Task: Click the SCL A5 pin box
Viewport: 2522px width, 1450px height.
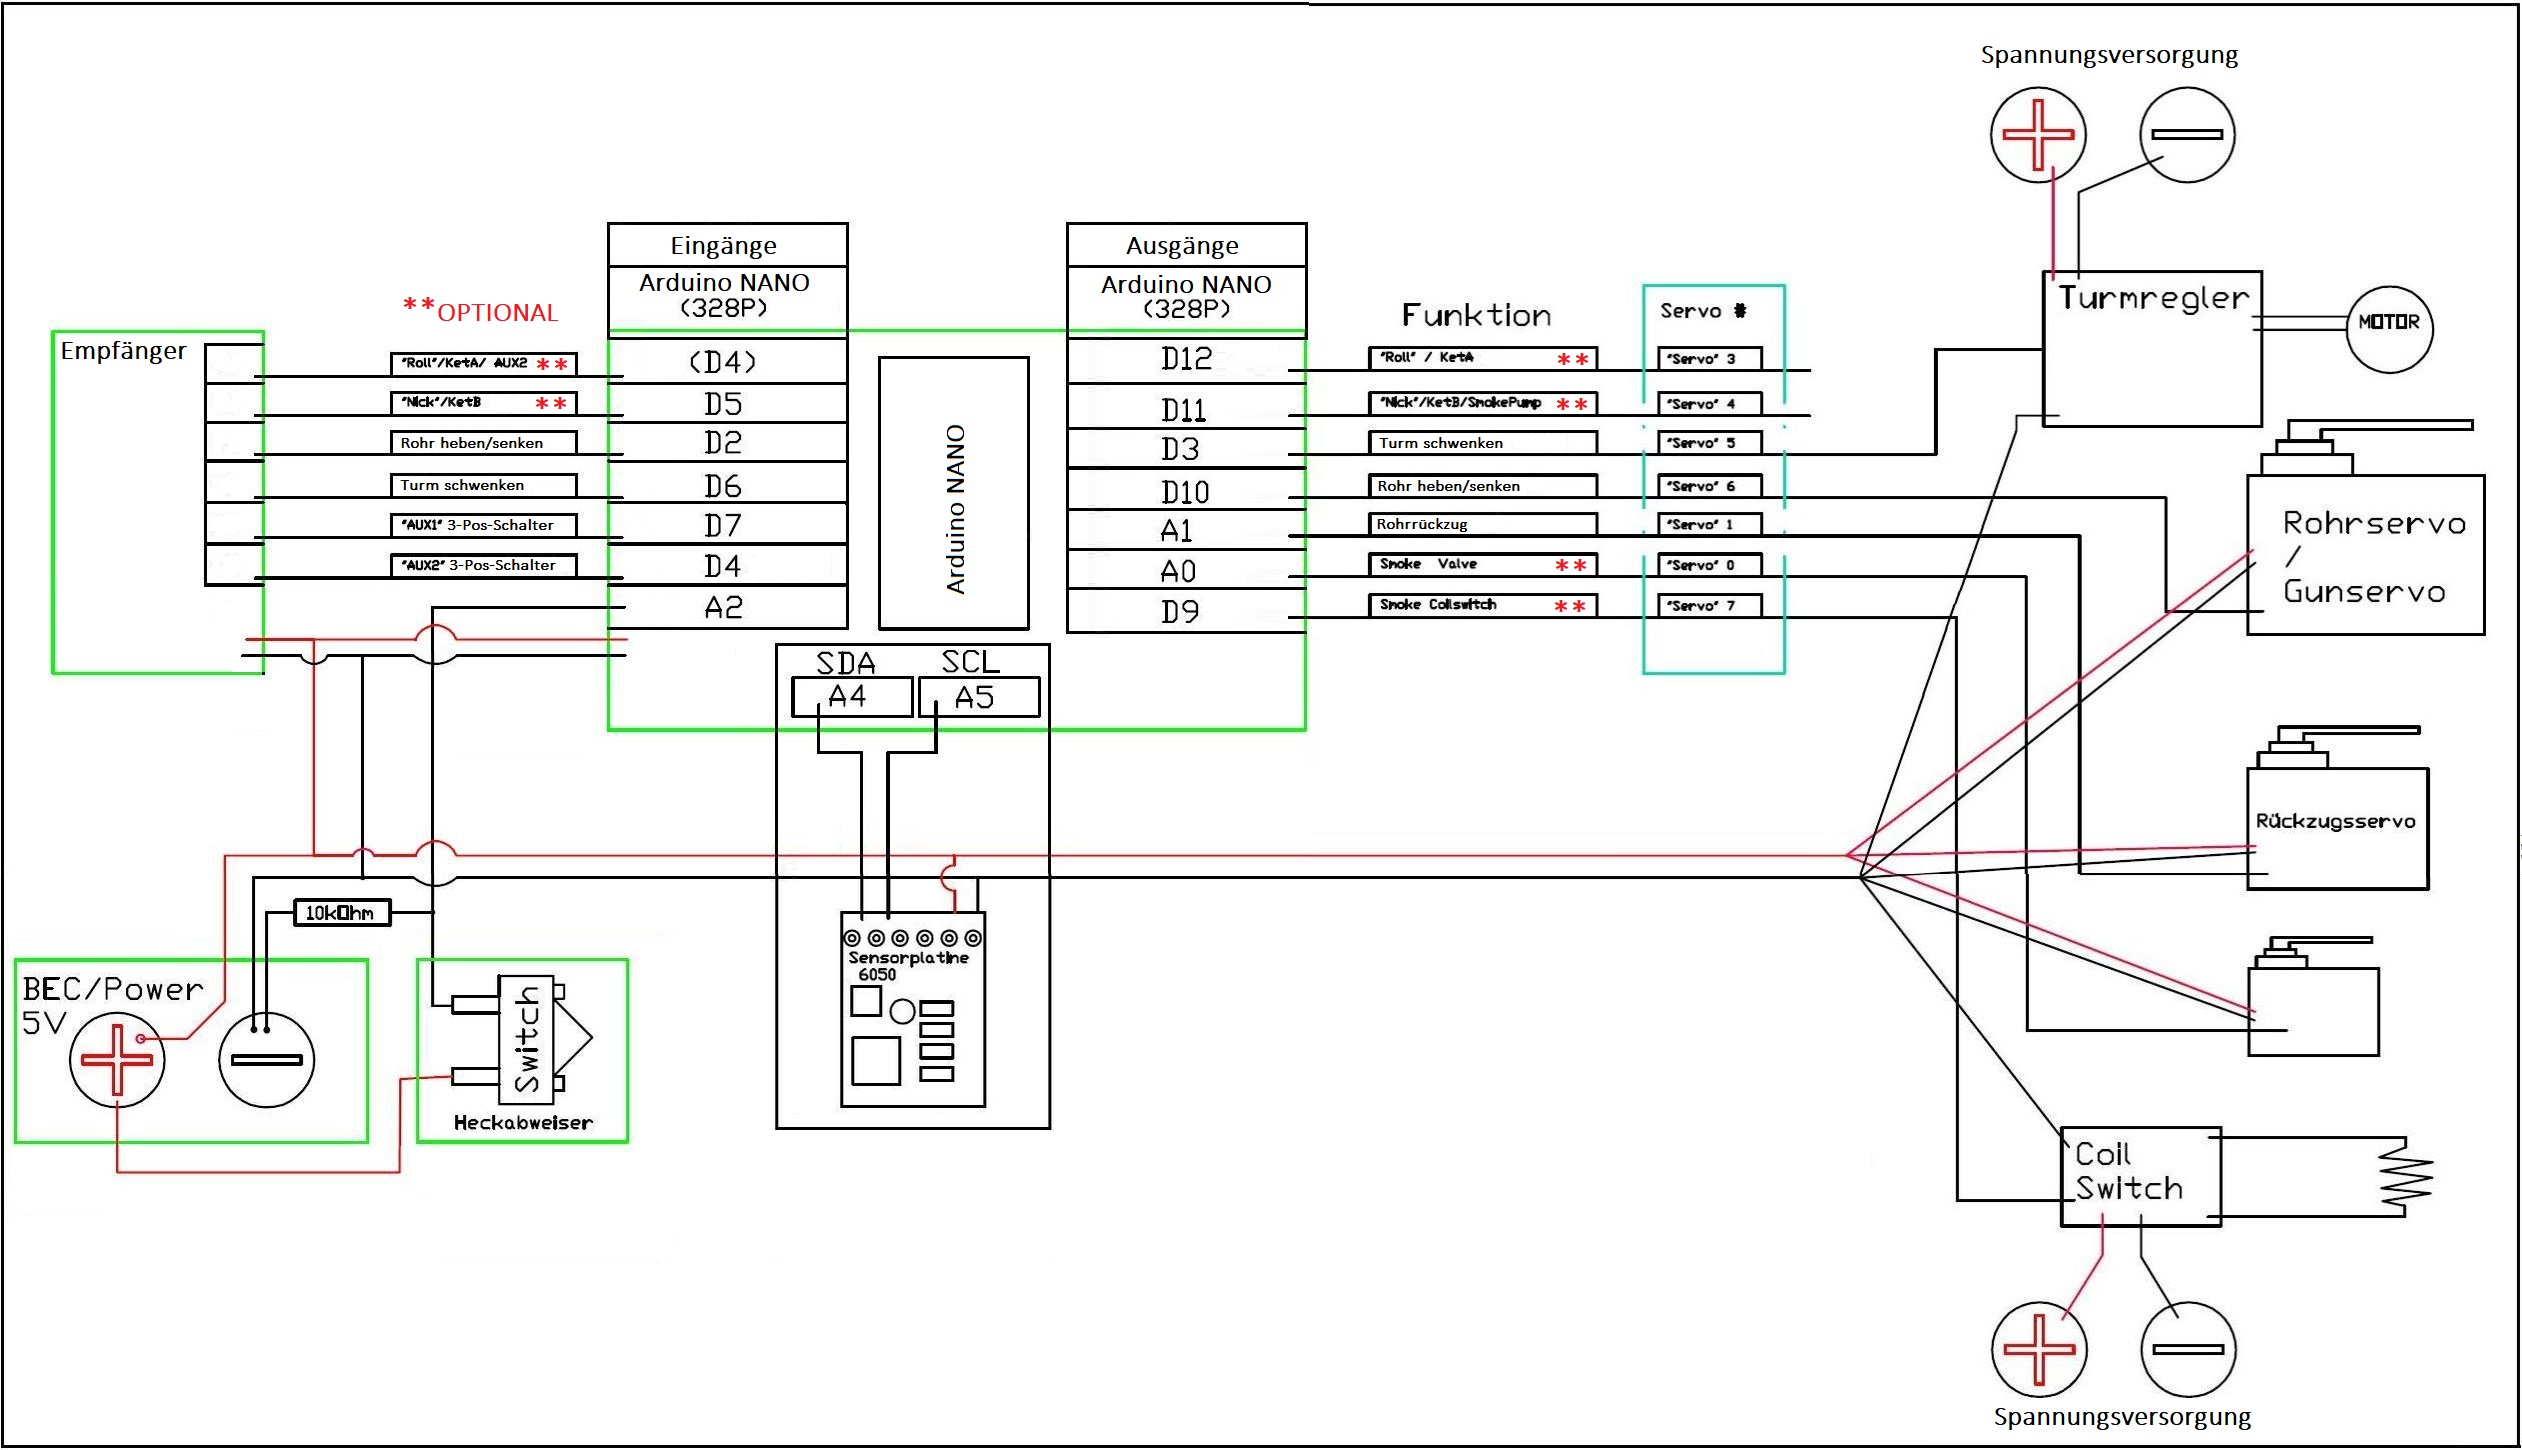Action: pyautogui.click(x=978, y=697)
